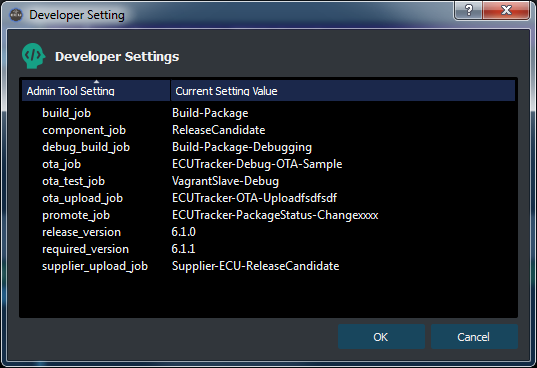This screenshot has height=368, width=537.
Task: Click the ECUTracker-OTA-Uploadfsdfsdf value
Action: (x=254, y=198)
